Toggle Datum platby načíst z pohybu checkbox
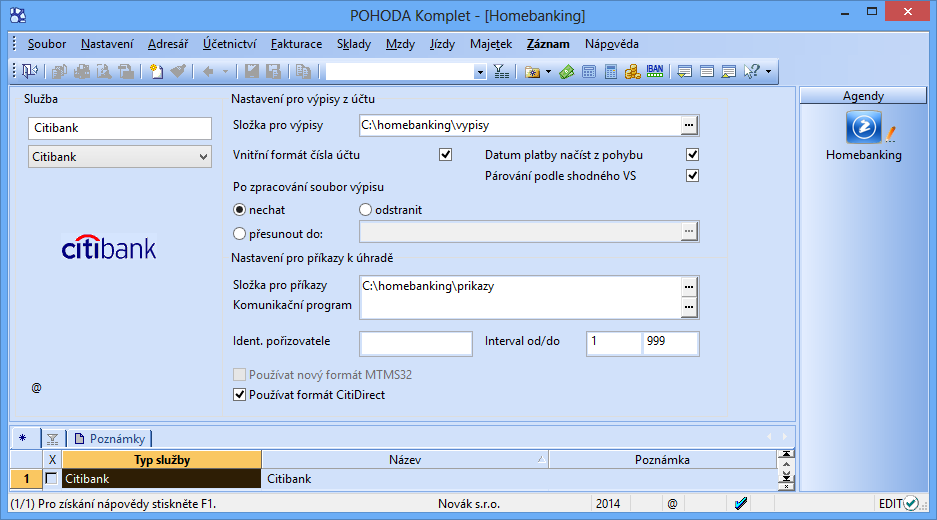Viewport: 937px width, 520px height. click(x=693, y=155)
